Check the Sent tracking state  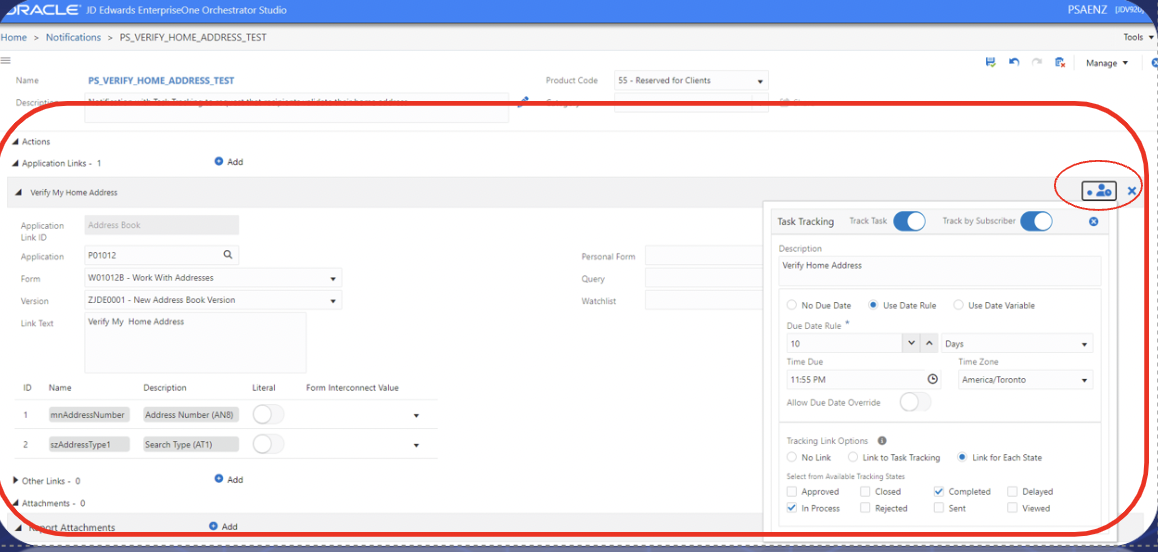pyautogui.click(x=939, y=508)
